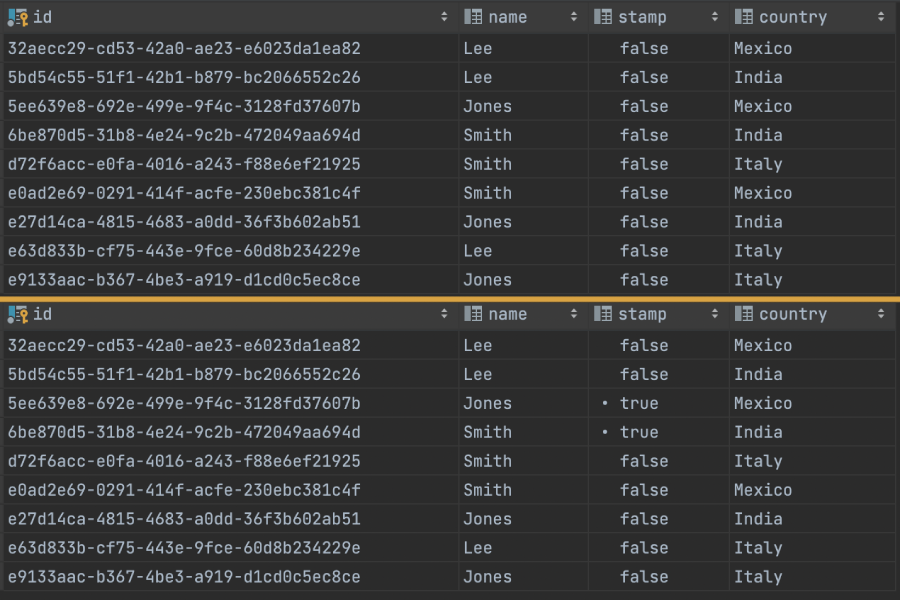The image size is (900, 600).
Task: Select id e27d14ca-4815-4683-a0dd-36f3b602ab51 in lower table
Action: pos(184,519)
